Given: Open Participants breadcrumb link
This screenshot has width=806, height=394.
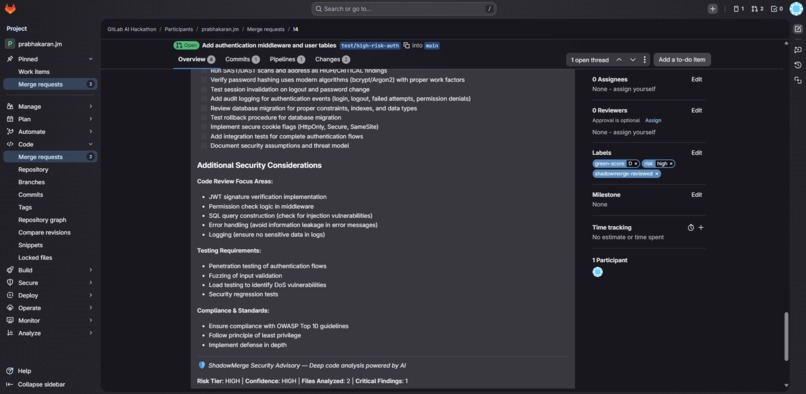Looking at the screenshot, I should pos(179,29).
